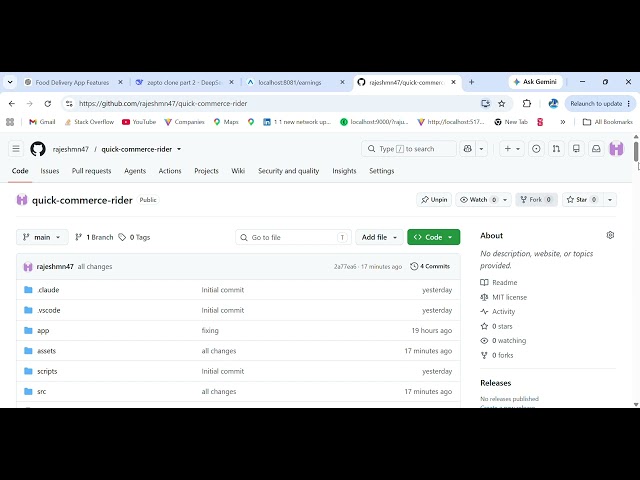Open the Wiki tab
The height and width of the screenshot is (480, 640).
tap(238, 171)
